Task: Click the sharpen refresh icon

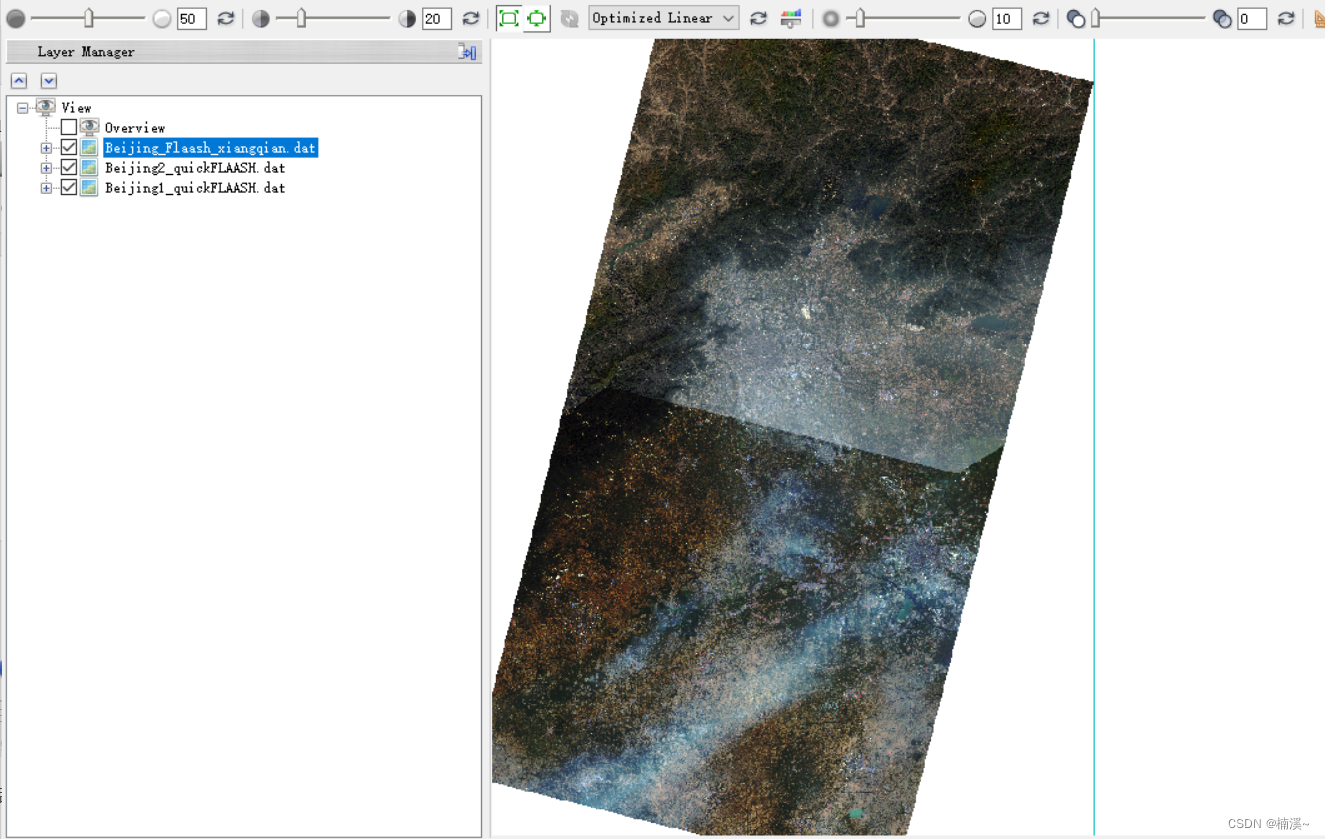Action: 1040,18
